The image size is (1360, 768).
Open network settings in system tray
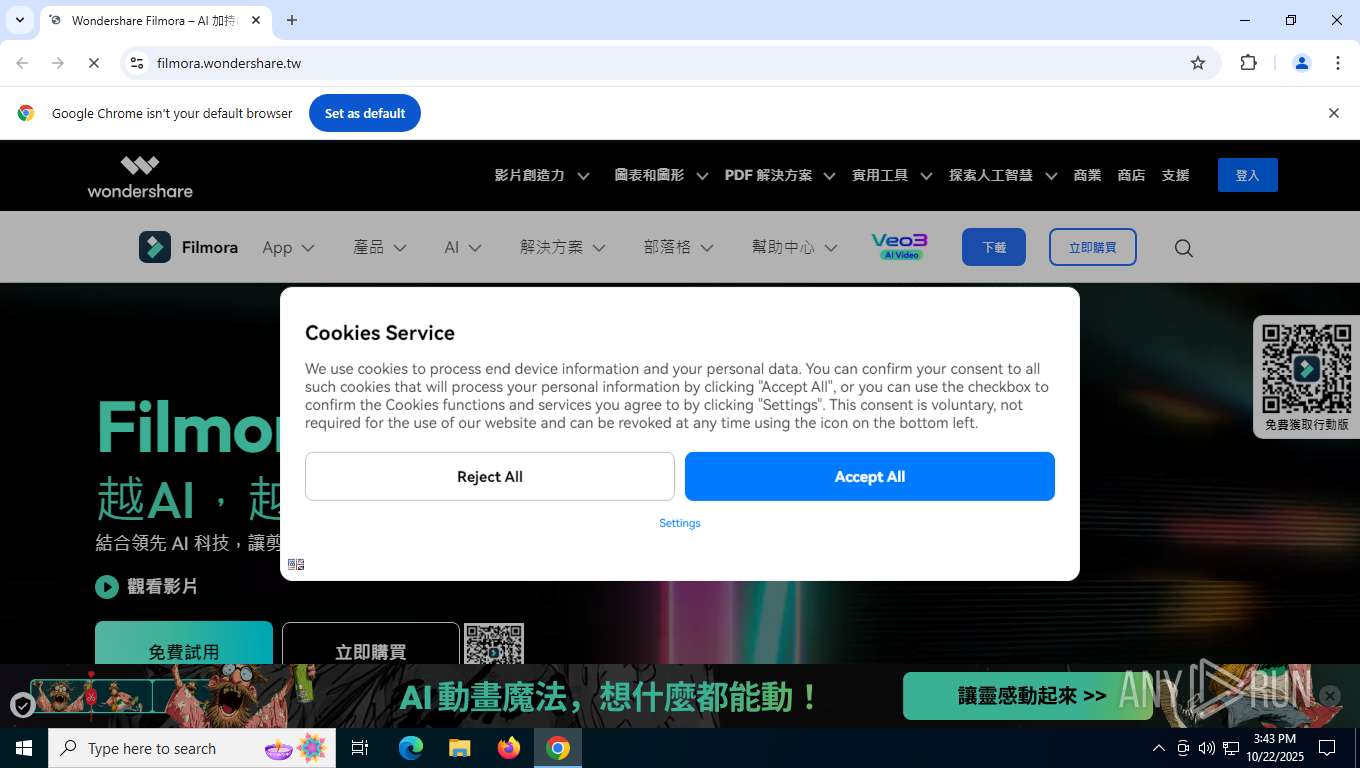pyautogui.click(x=1231, y=748)
